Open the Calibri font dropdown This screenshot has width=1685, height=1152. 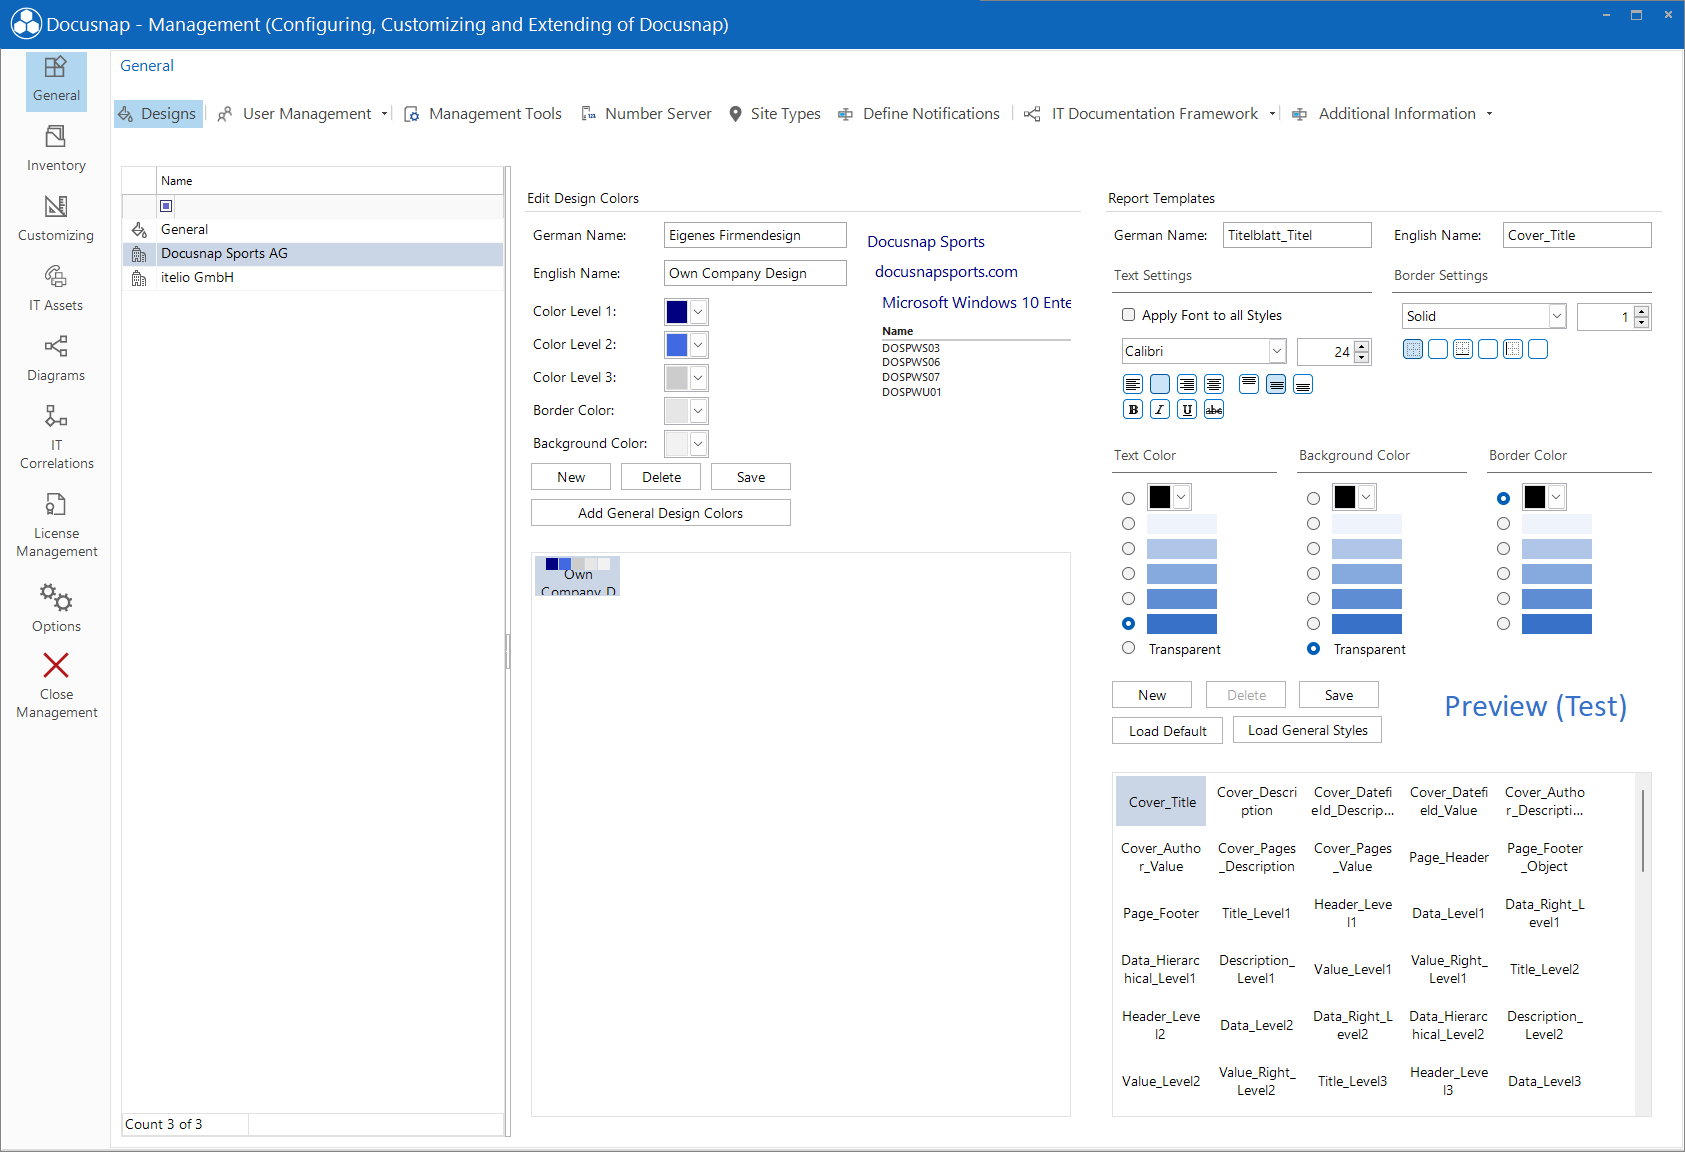click(1277, 351)
